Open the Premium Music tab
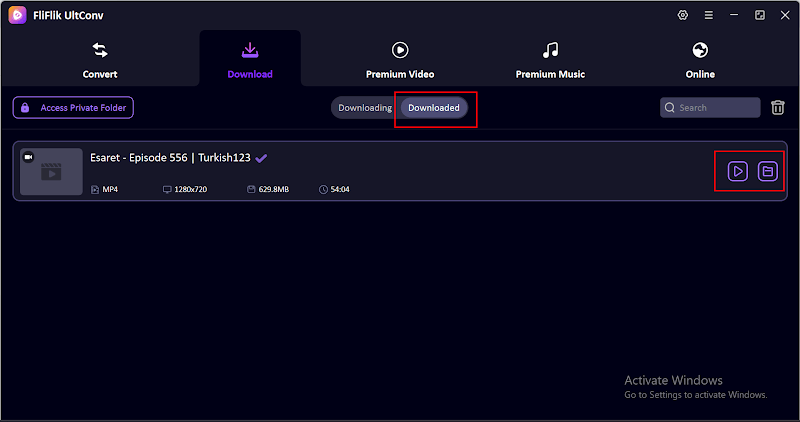Image resolution: width=800 pixels, height=422 pixels. tap(550, 60)
